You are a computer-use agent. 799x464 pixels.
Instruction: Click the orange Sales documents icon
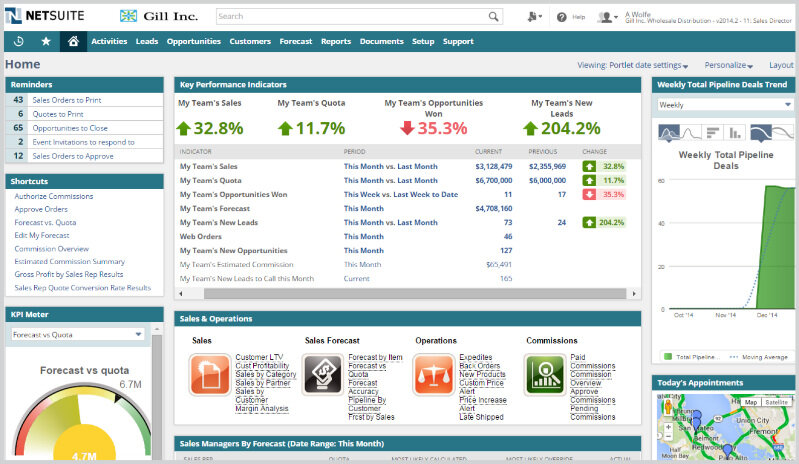pos(210,375)
